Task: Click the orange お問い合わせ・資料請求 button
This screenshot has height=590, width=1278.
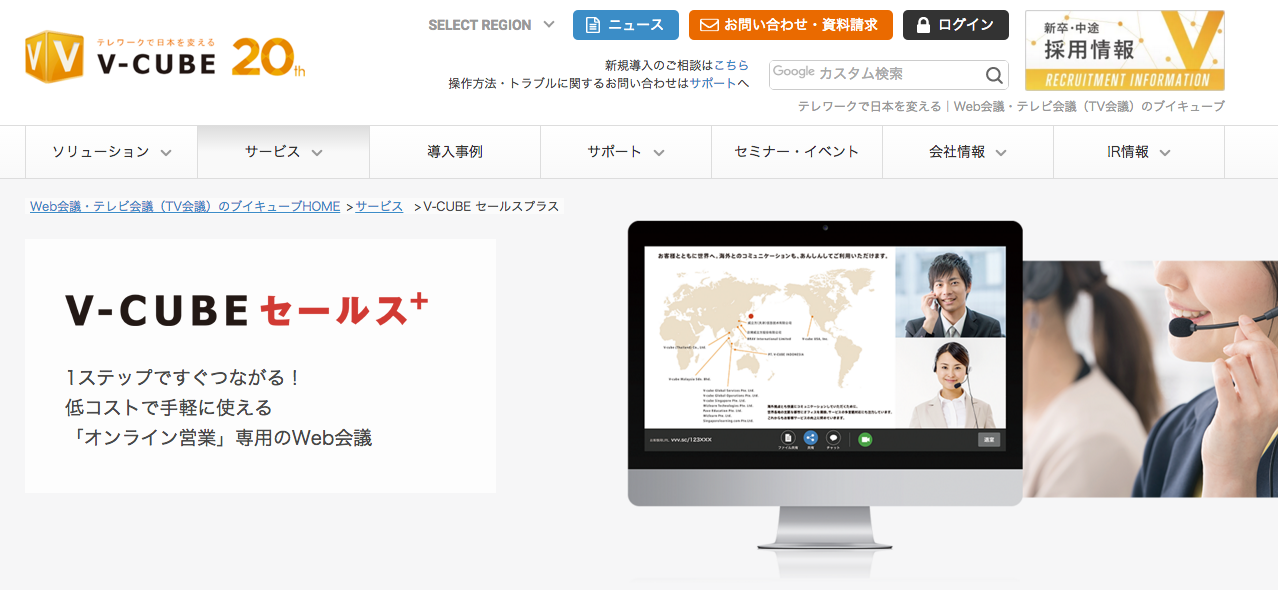Action: [791, 25]
